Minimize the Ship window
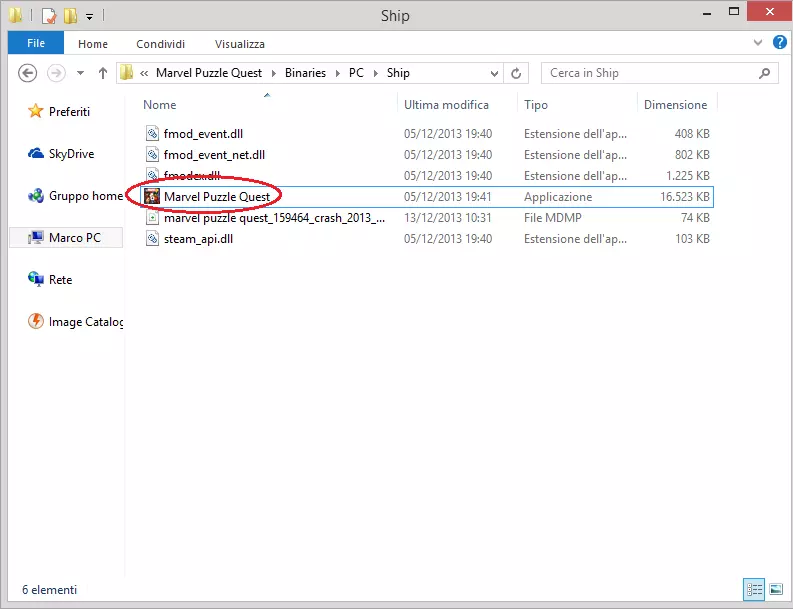Viewport: 793px width, 609px height. coord(707,13)
